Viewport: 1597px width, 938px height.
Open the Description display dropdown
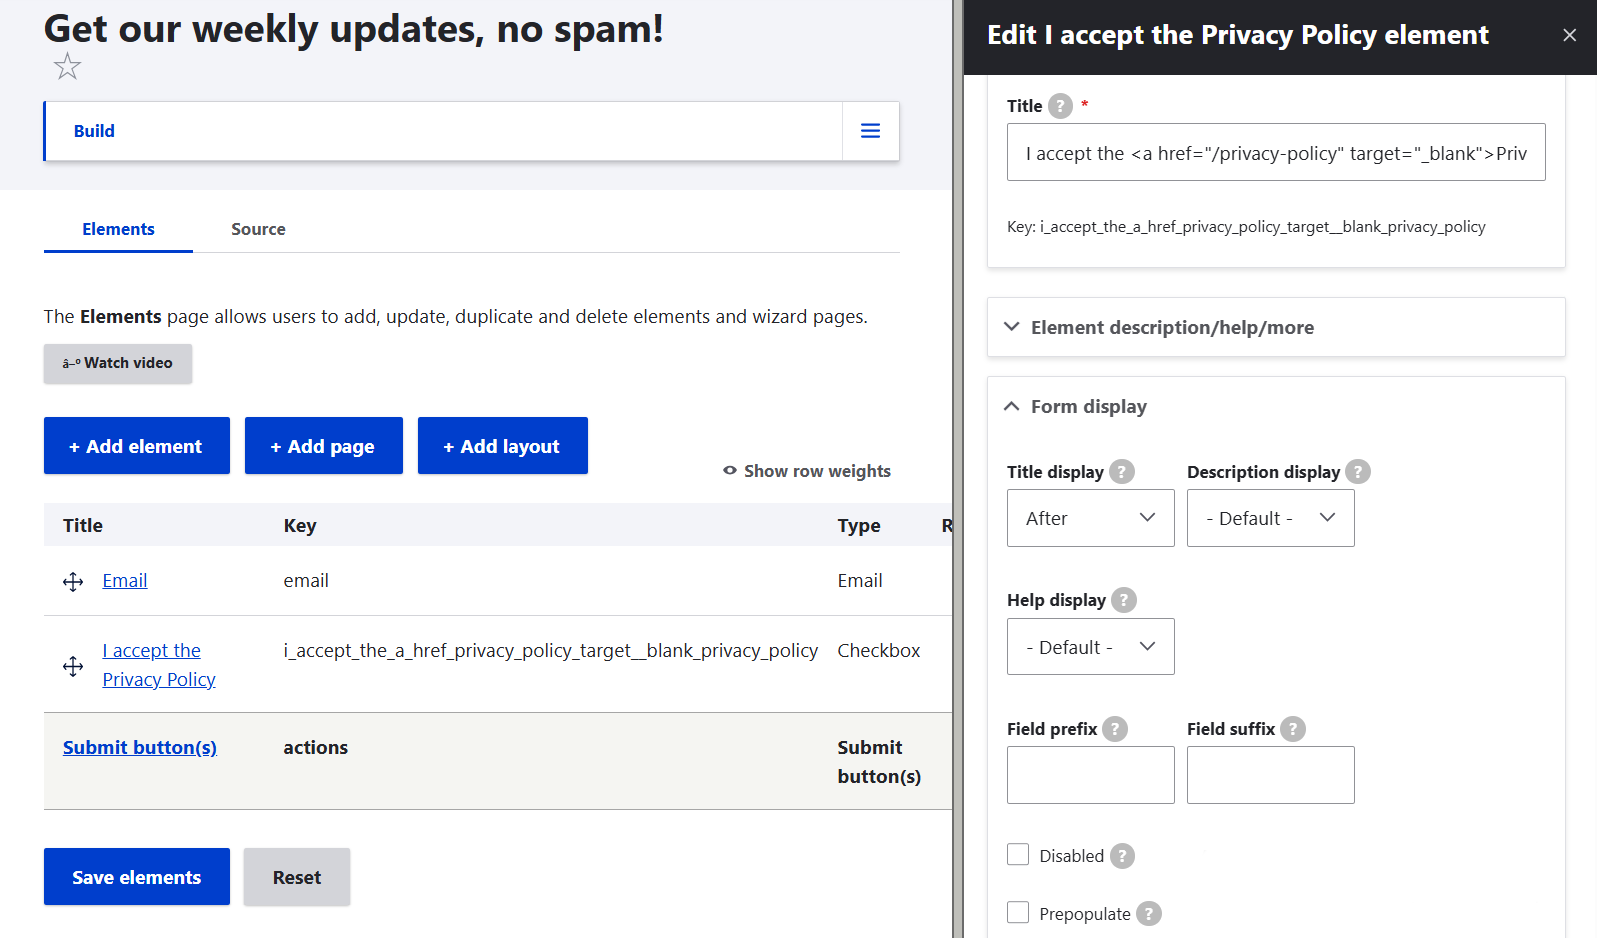[x=1270, y=518]
